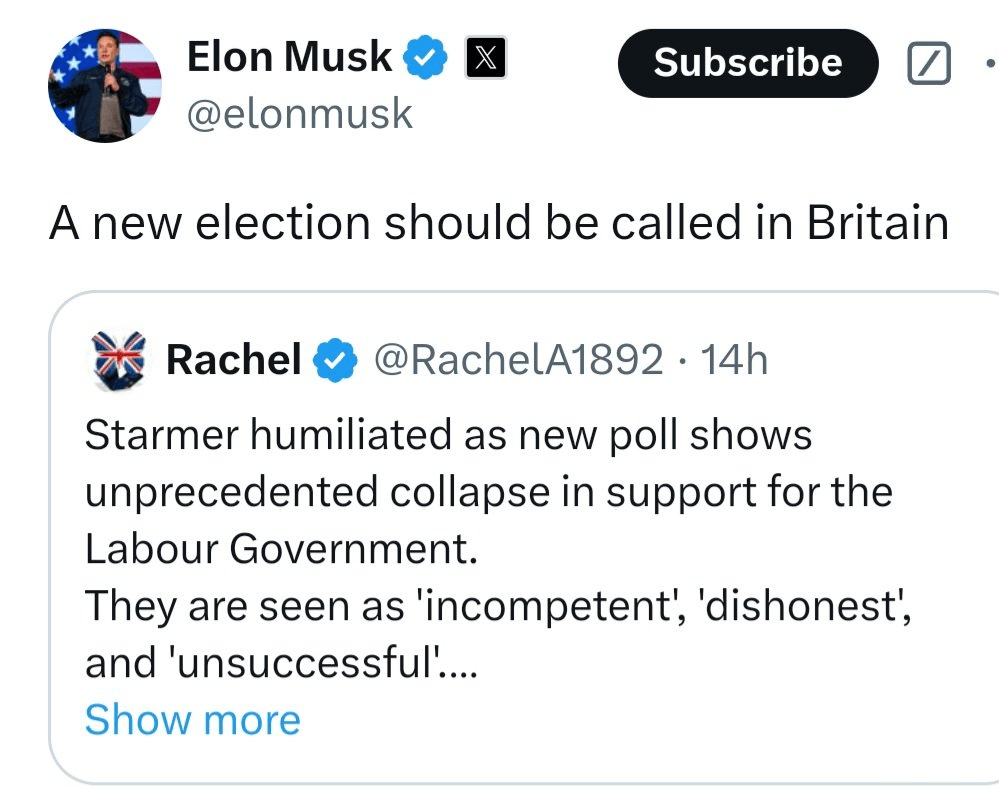Click Rachel's Union Jack avatar
This screenshot has width=999, height=788.
pos(119,359)
